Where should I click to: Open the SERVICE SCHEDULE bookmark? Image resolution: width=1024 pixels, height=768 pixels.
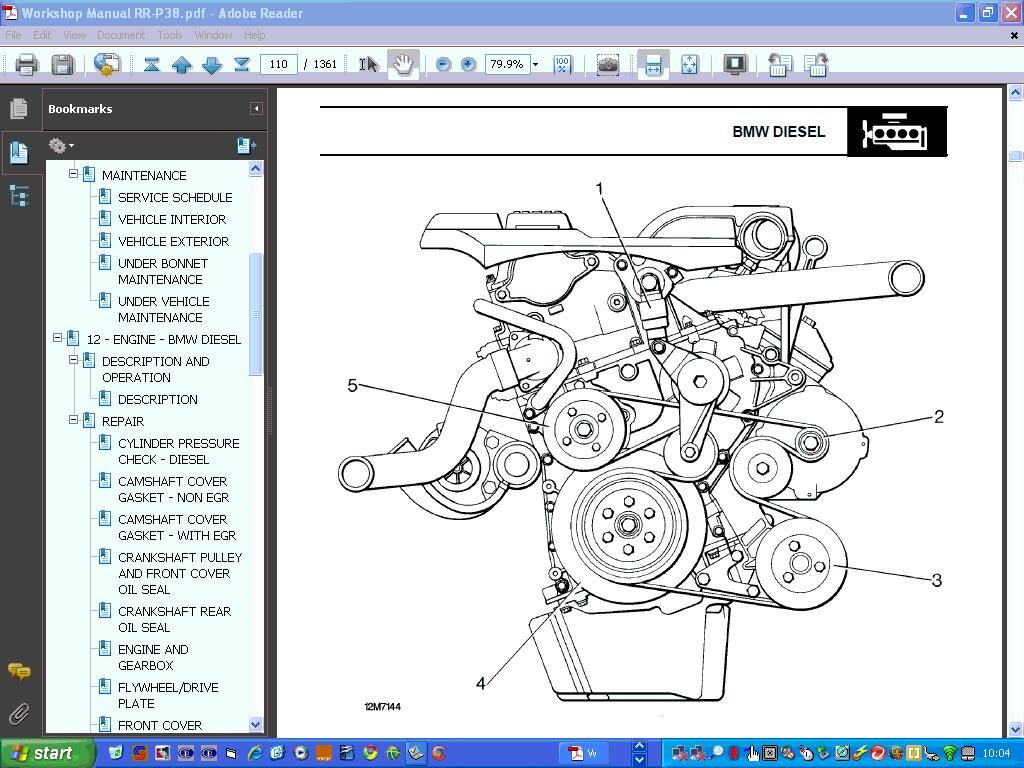175,197
